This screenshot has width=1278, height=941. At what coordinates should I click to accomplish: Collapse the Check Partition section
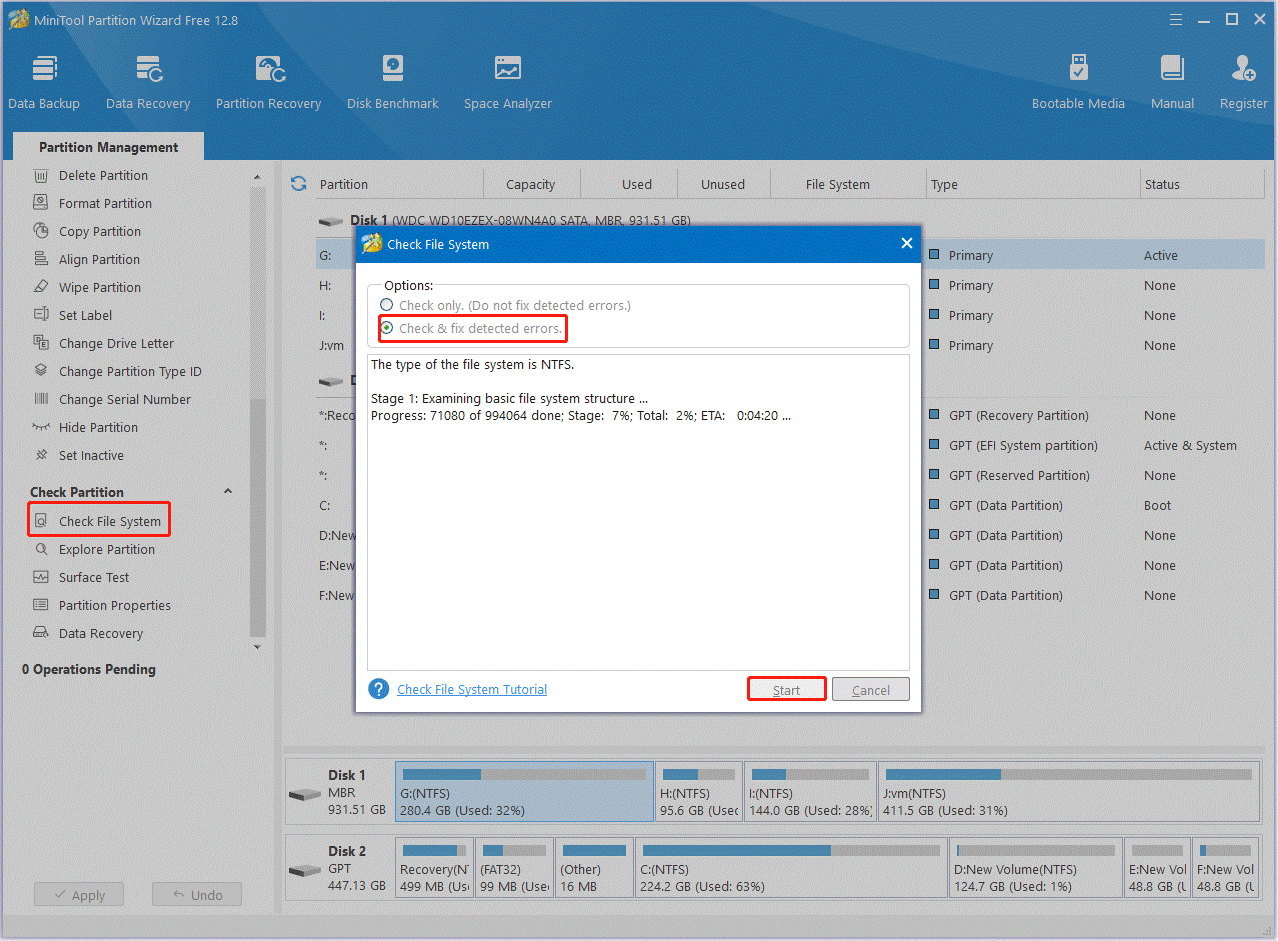point(228,491)
